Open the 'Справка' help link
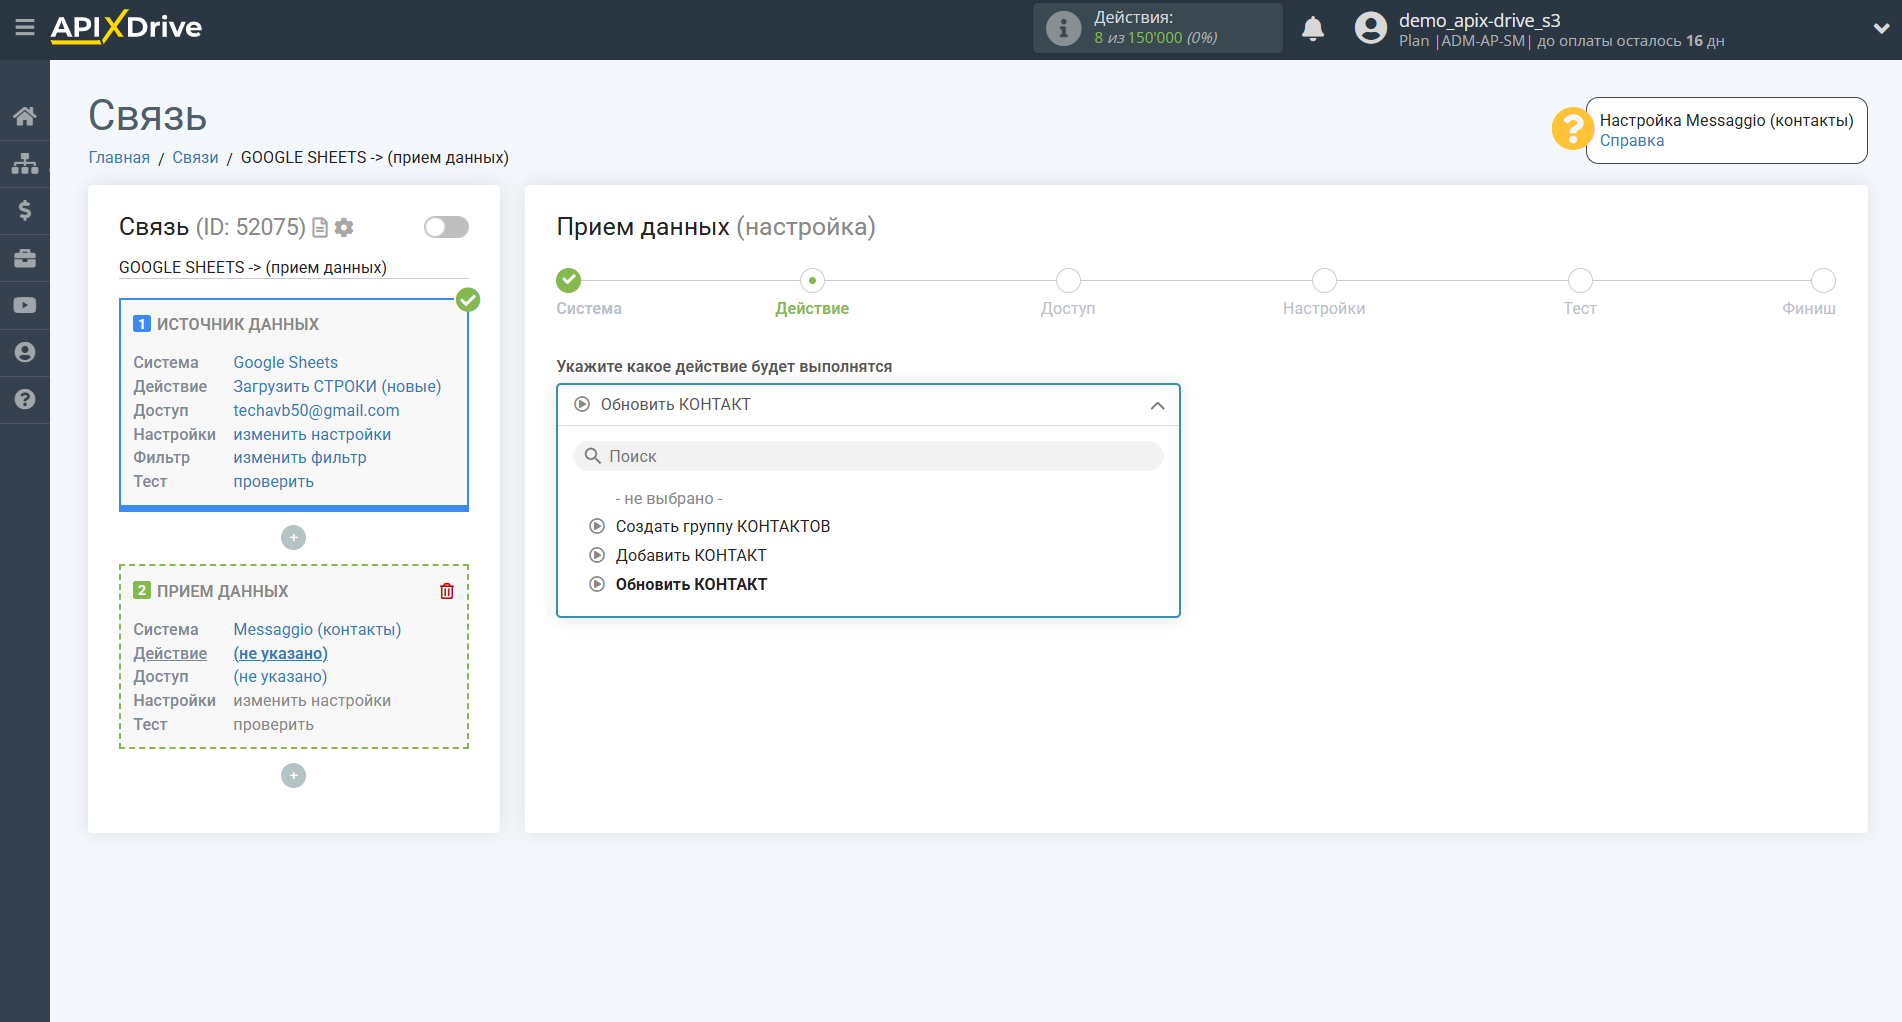 tap(1631, 141)
